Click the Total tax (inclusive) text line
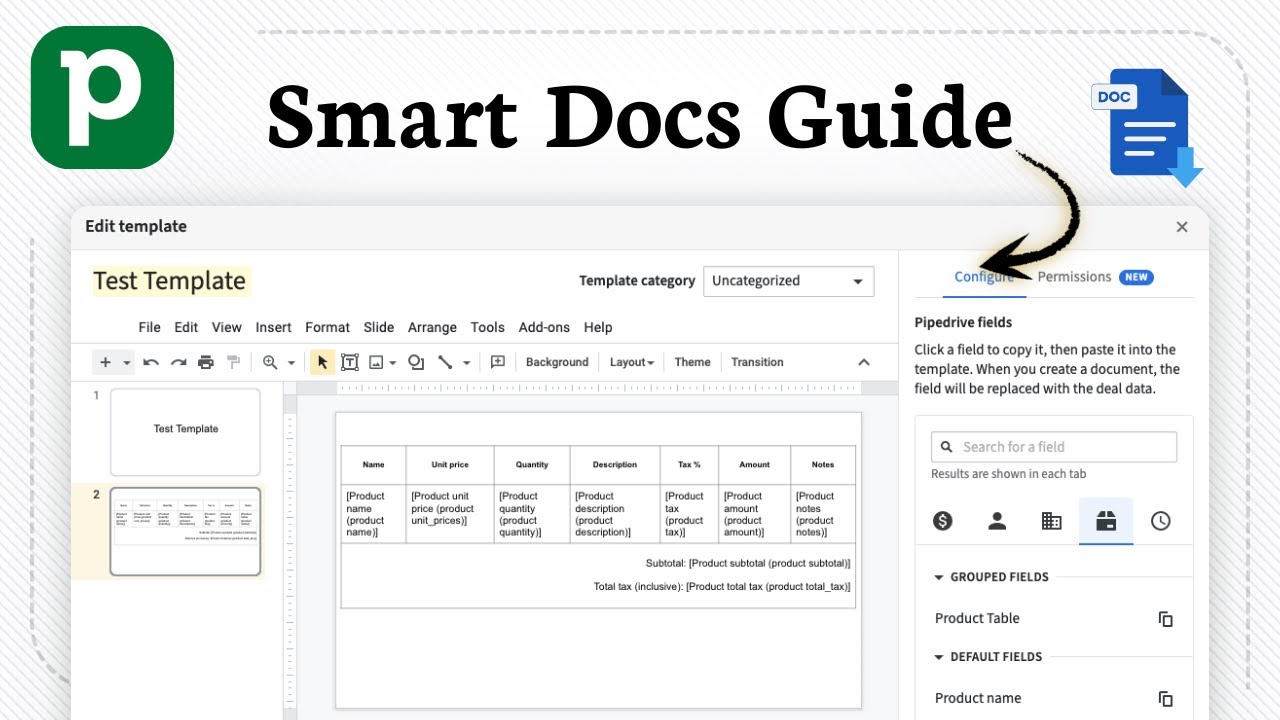The image size is (1280, 720). click(x=722, y=587)
